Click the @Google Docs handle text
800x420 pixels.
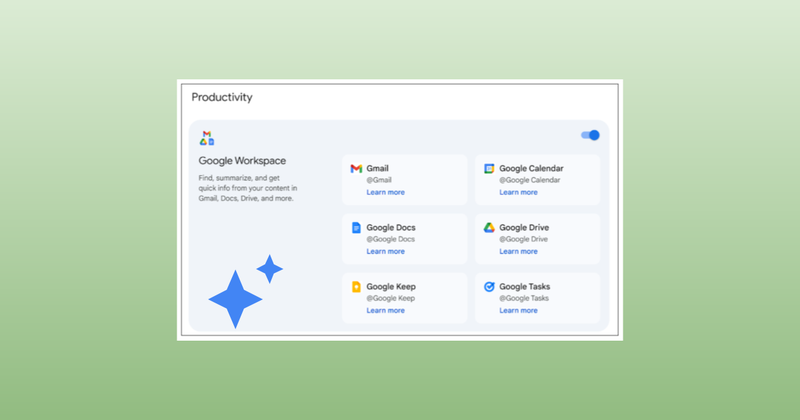pyautogui.click(x=390, y=239)
